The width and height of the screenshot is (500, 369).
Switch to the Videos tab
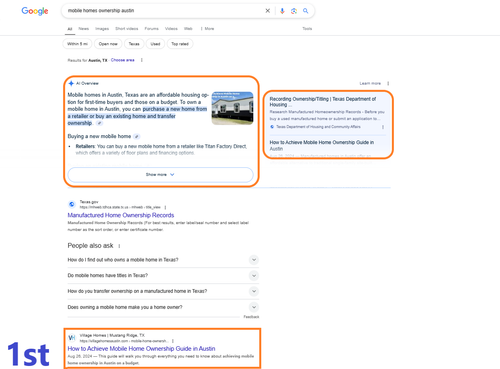(x=171, y=29)
